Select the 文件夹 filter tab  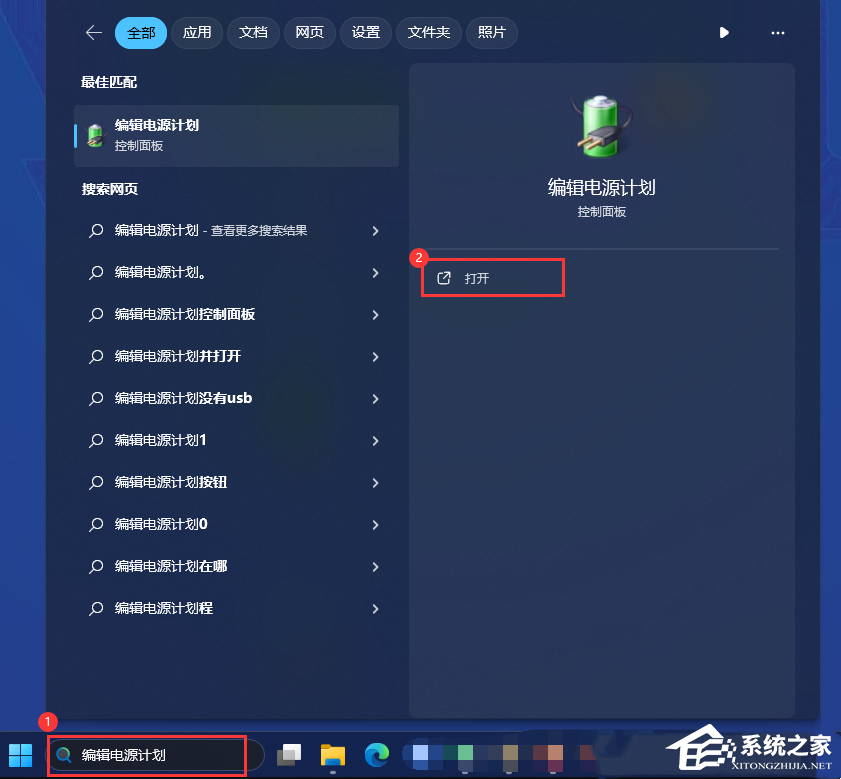pyautogui.click(x=429, y=33)
